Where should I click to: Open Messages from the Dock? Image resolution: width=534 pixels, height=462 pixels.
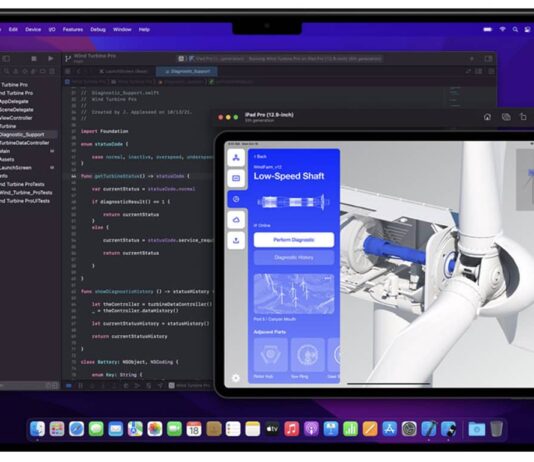[x=96, y=429]
